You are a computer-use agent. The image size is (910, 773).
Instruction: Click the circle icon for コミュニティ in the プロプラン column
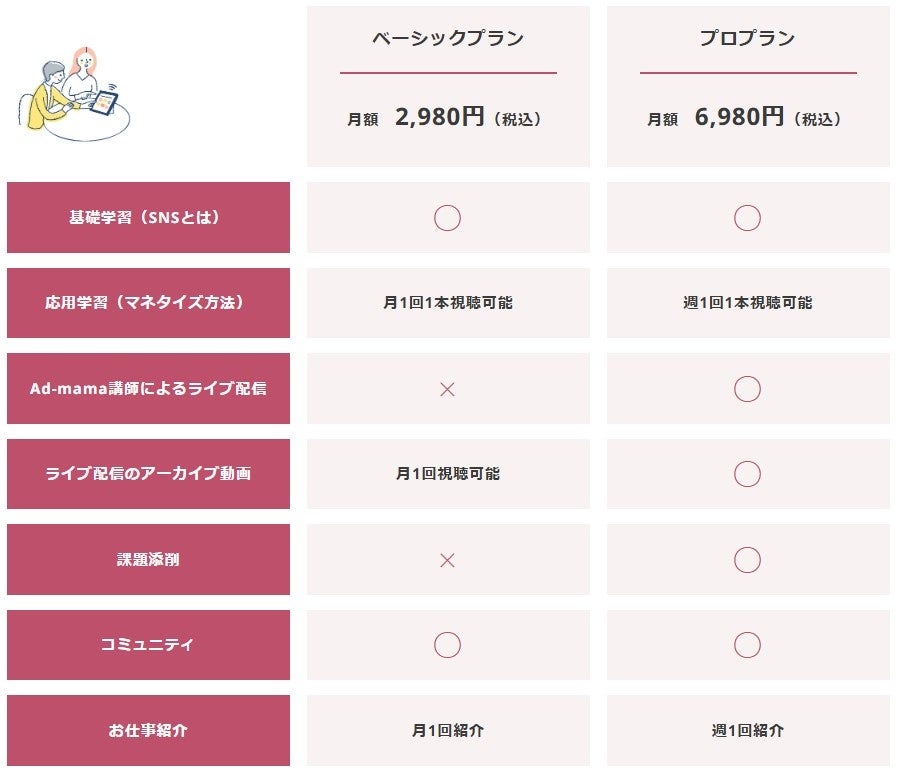(x=747, y=645)
